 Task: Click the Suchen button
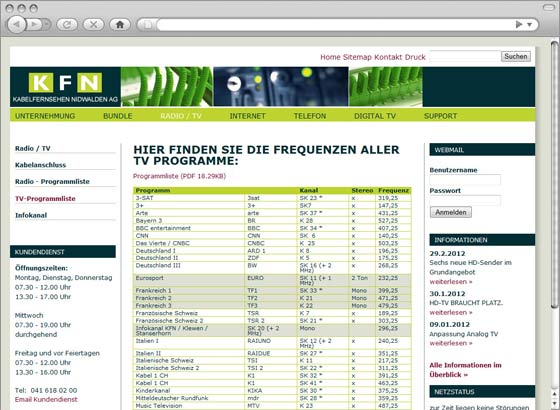point(516,56)
